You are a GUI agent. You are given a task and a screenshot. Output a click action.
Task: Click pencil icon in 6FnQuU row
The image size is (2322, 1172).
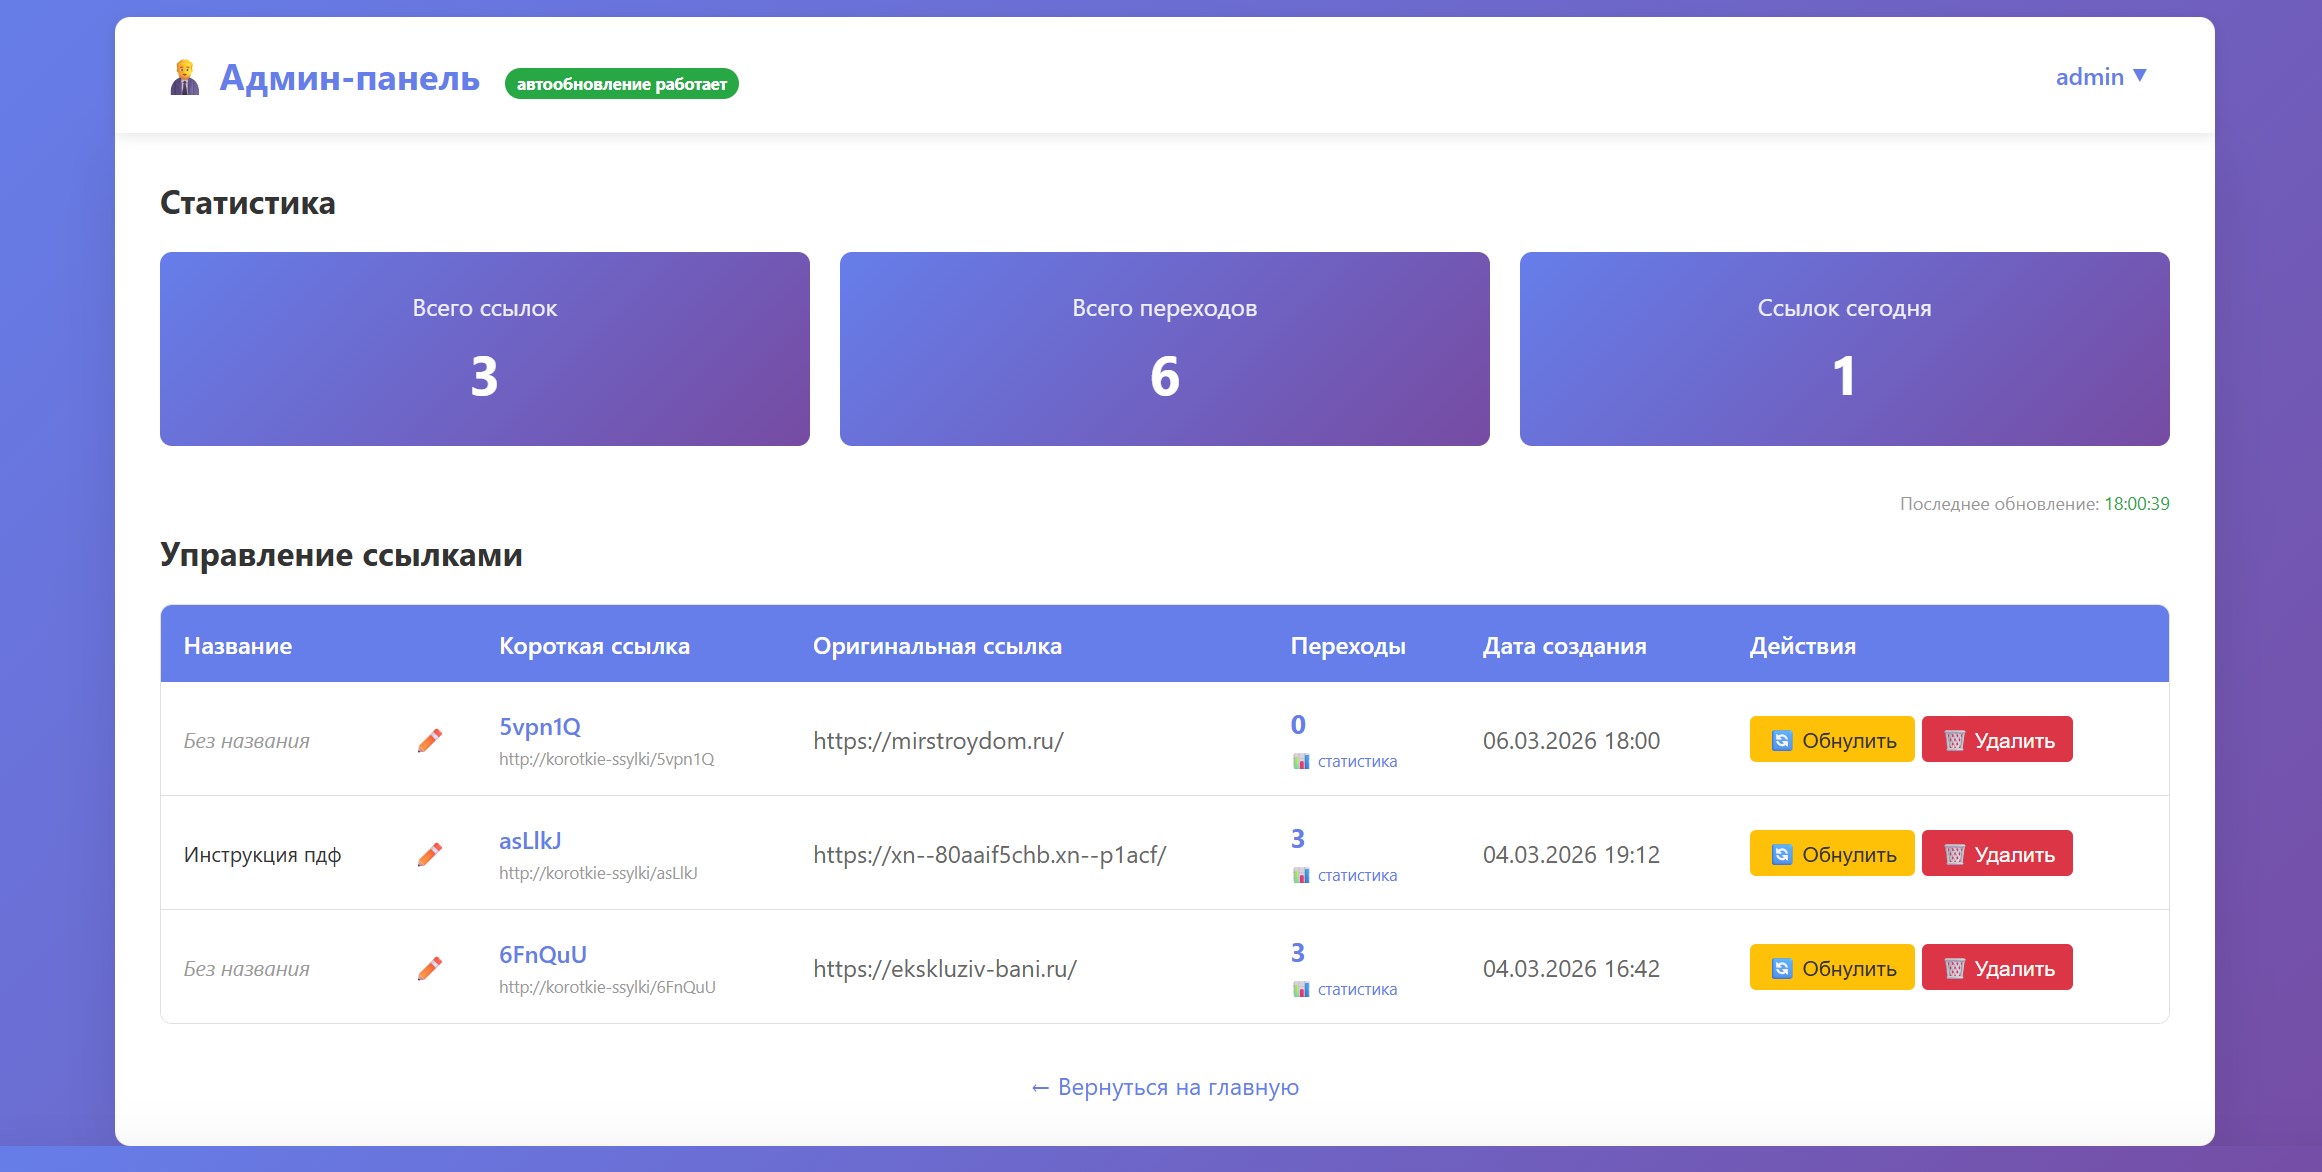[x=430, y=968]
